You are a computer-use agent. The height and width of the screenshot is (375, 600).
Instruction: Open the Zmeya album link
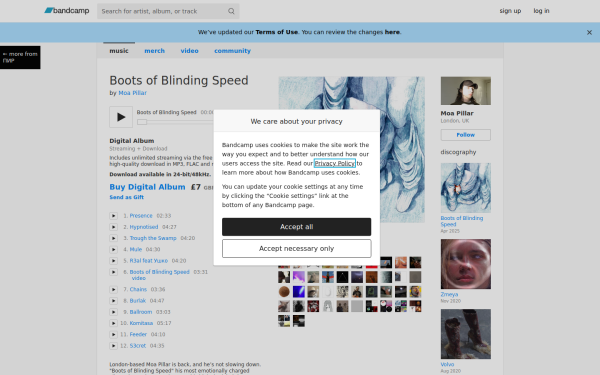449,295
